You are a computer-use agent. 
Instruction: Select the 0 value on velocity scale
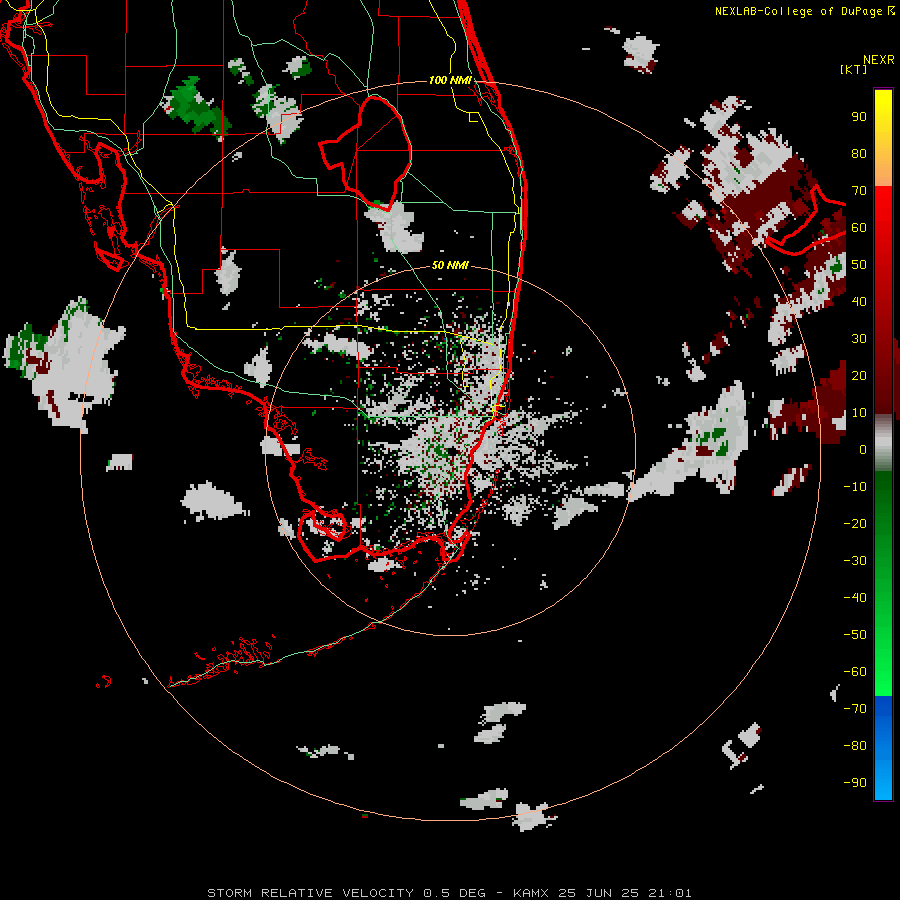pyautogui.click(x=863, y=449)
